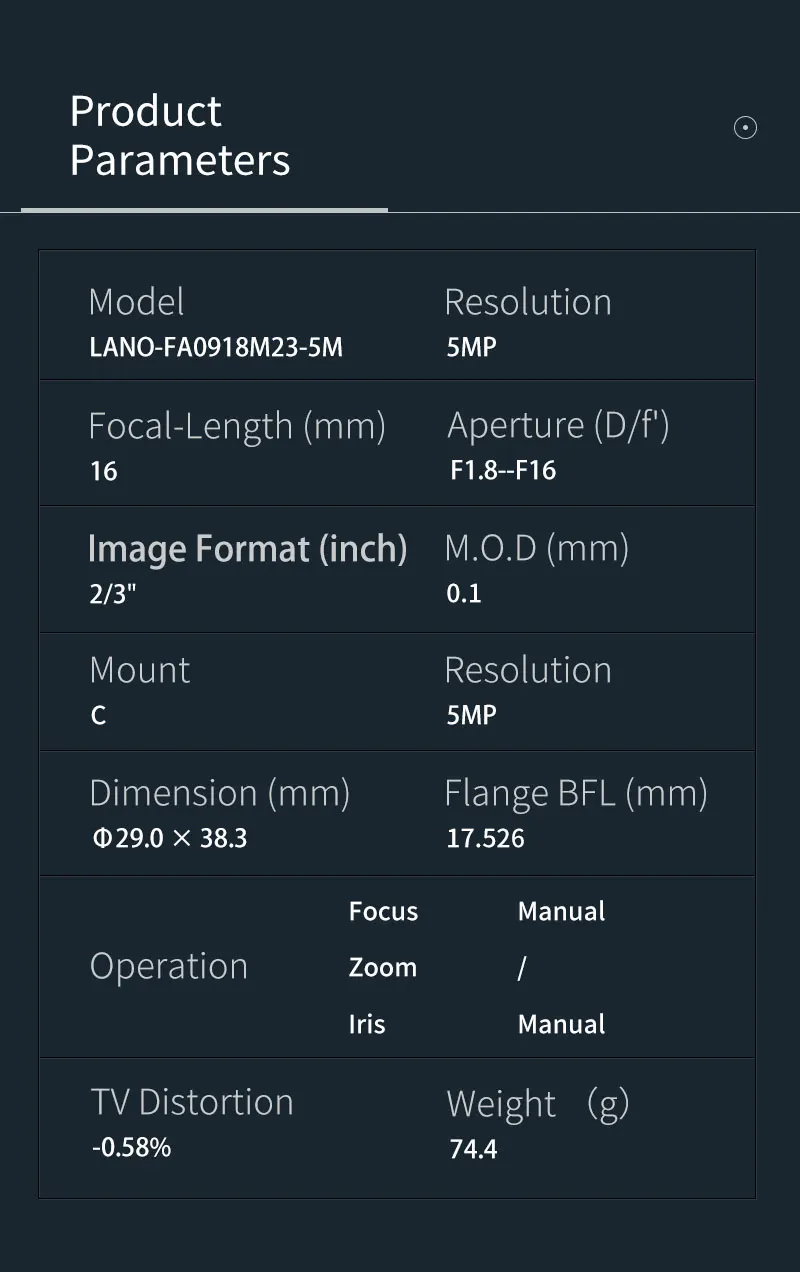Click the Mount label
This screenshot has height=1272, width=800.
(140, 670)
